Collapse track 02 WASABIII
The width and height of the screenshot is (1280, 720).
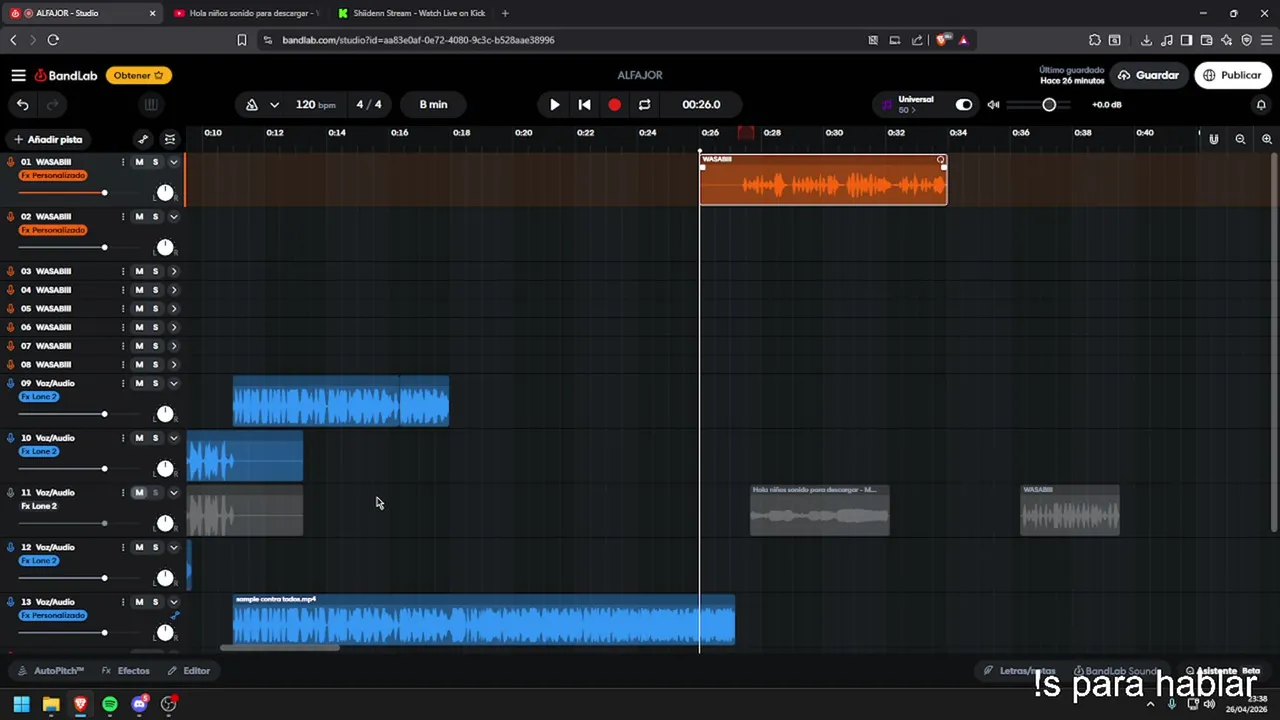click(173, 216)
